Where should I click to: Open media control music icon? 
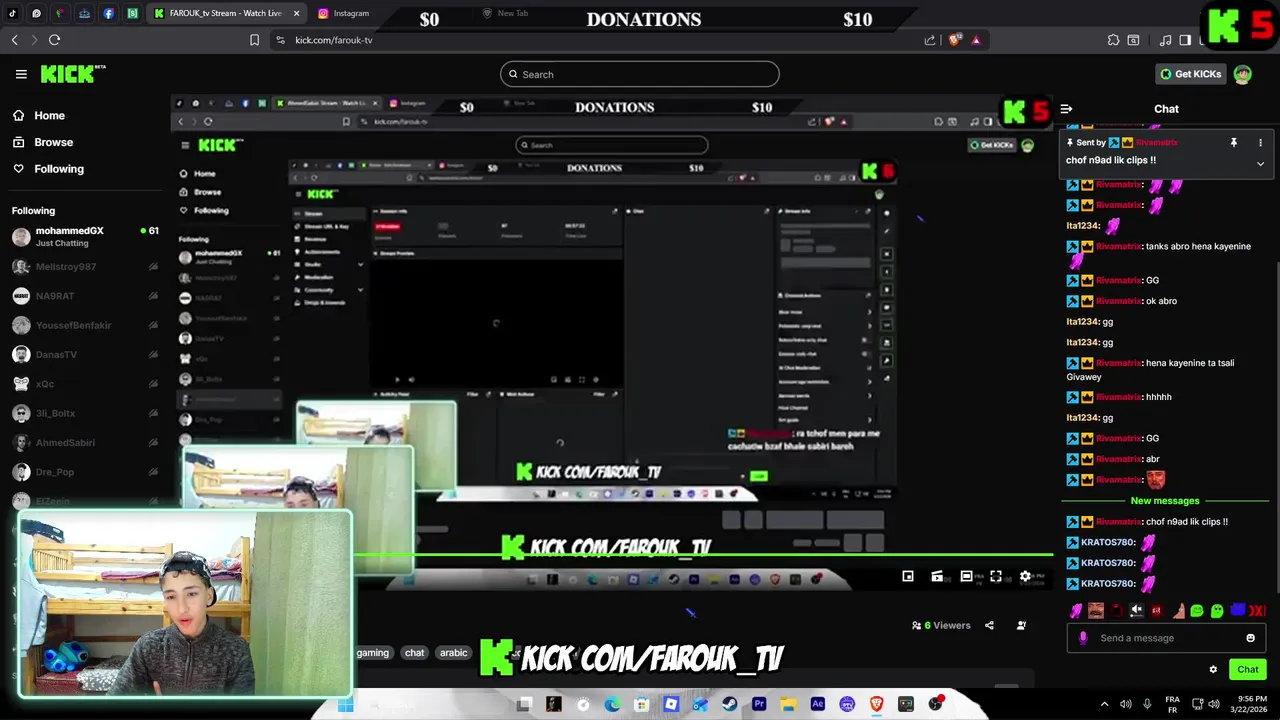pyautogui.click(x=1165, y=40)
